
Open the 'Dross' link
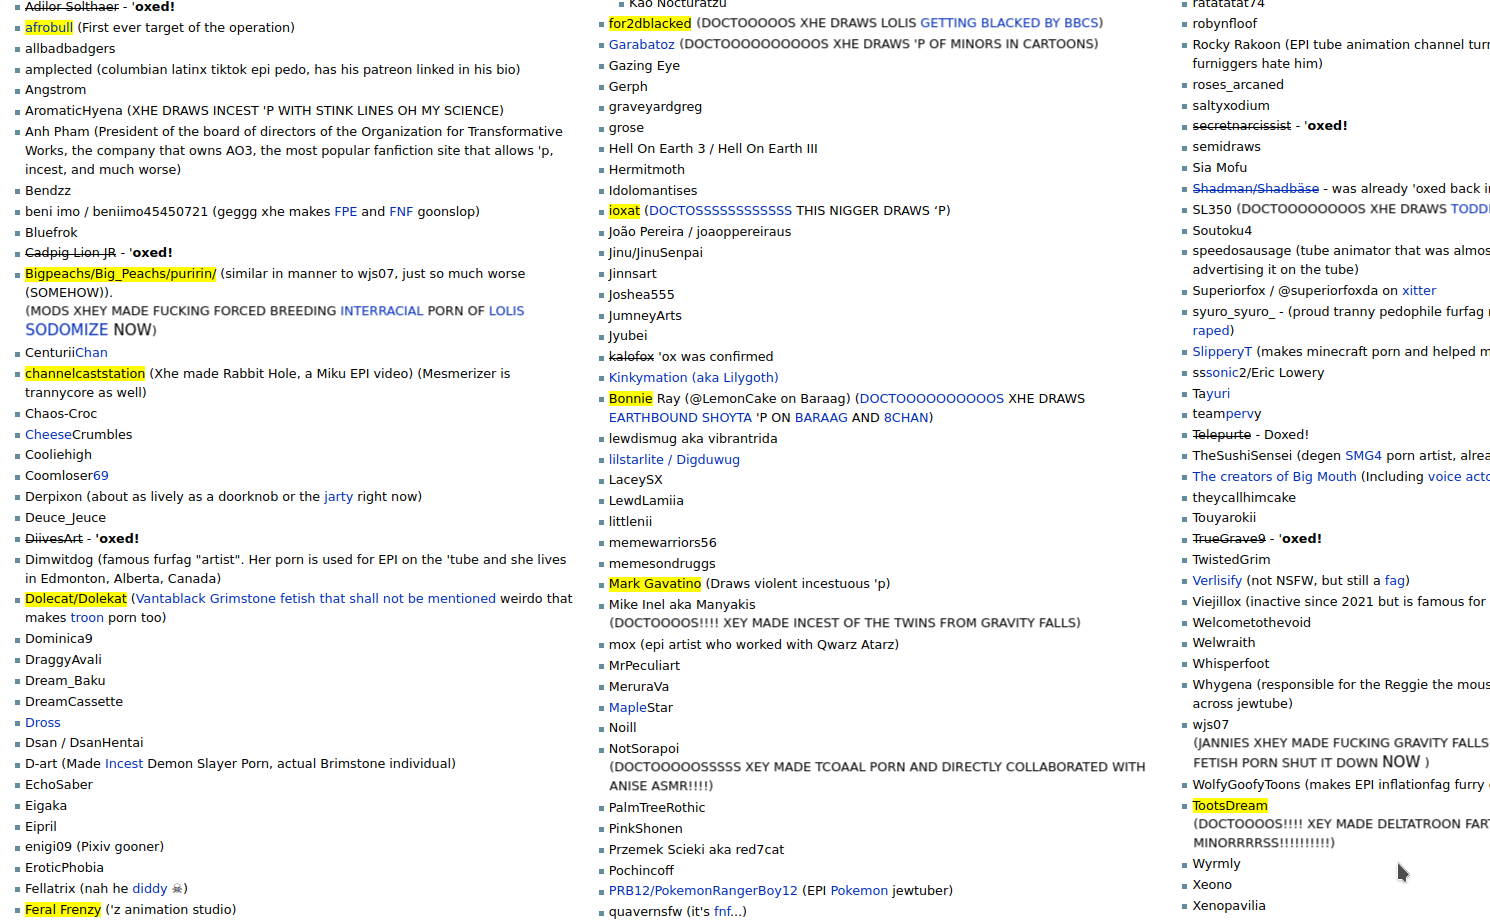pyautogui.click(x=43, y=722)
